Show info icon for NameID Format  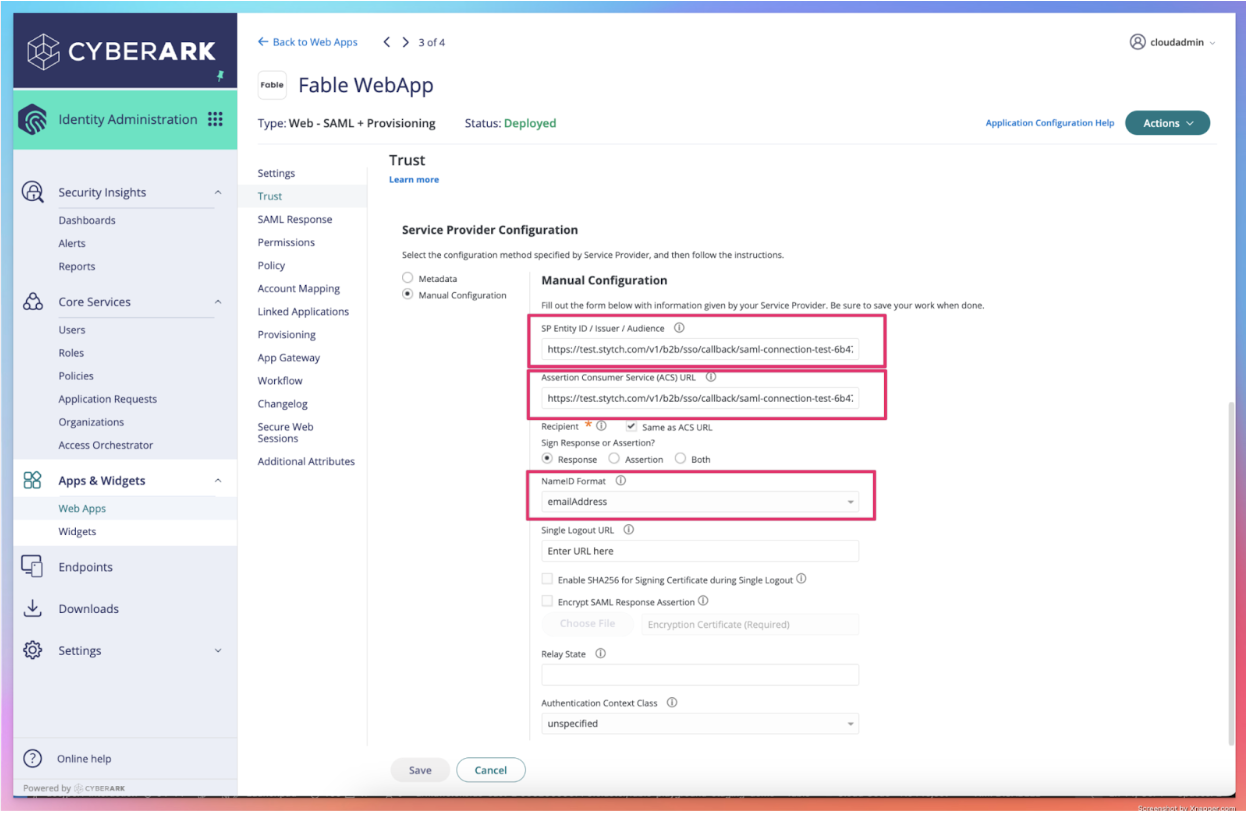point(620,481)
